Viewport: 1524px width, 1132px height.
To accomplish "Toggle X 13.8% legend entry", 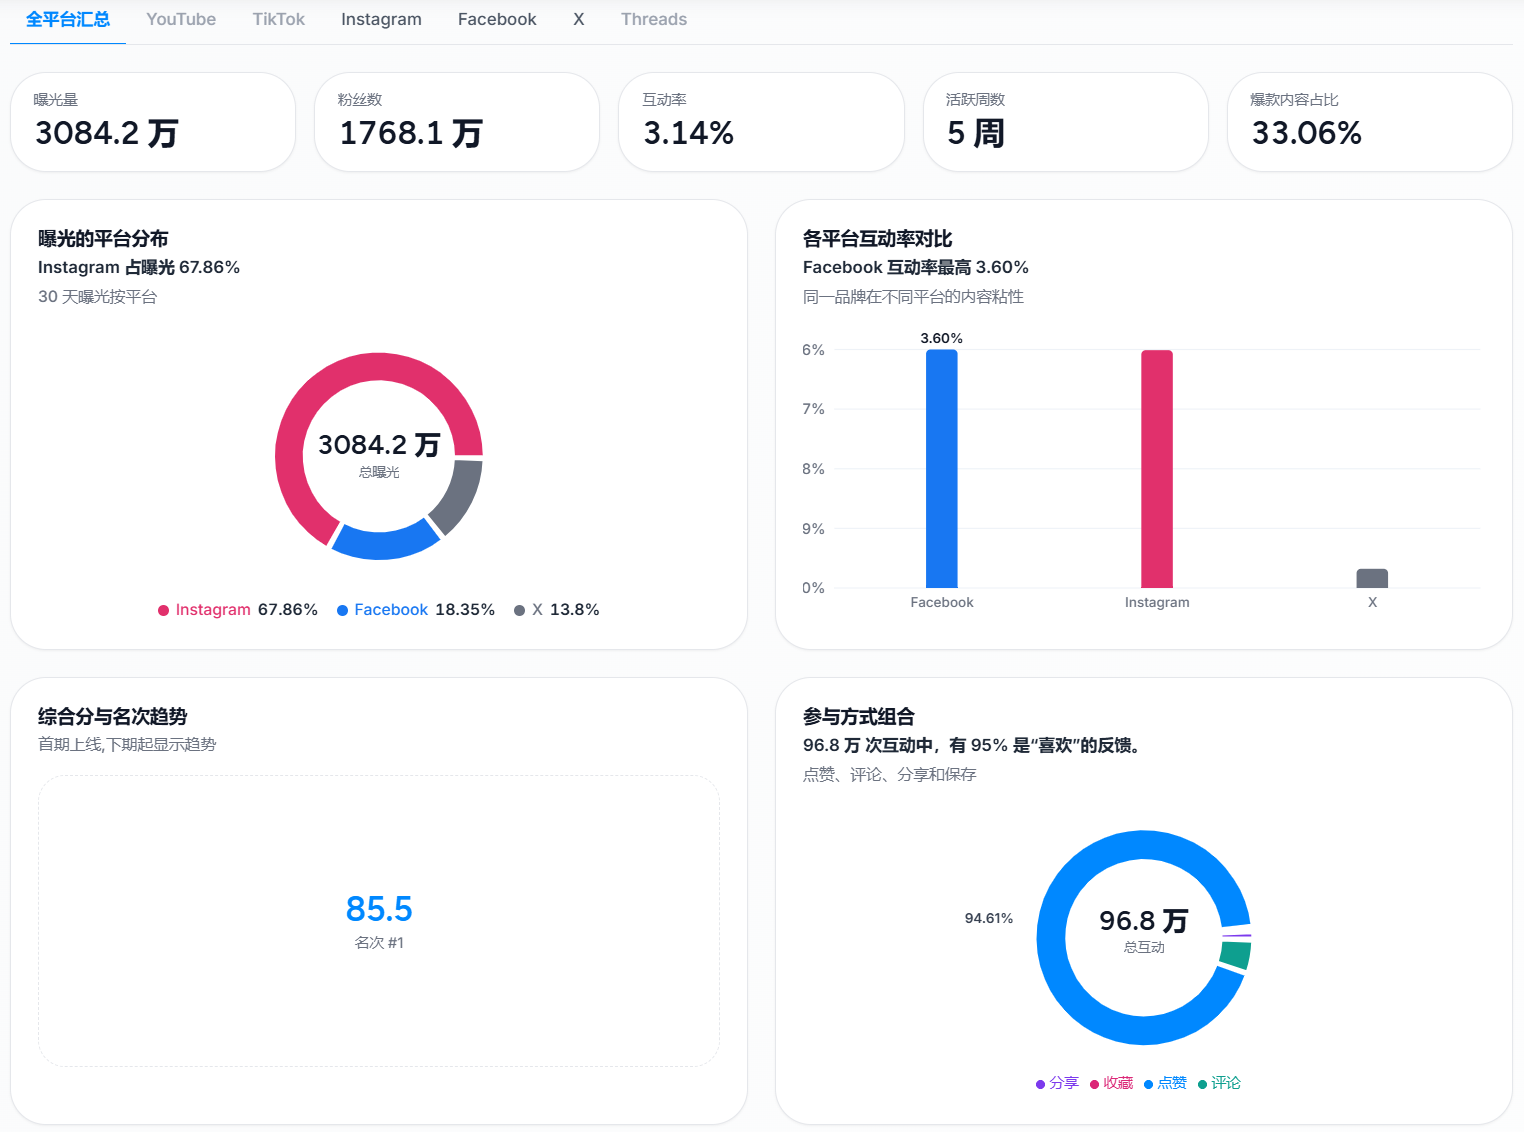I will point(557,610).
